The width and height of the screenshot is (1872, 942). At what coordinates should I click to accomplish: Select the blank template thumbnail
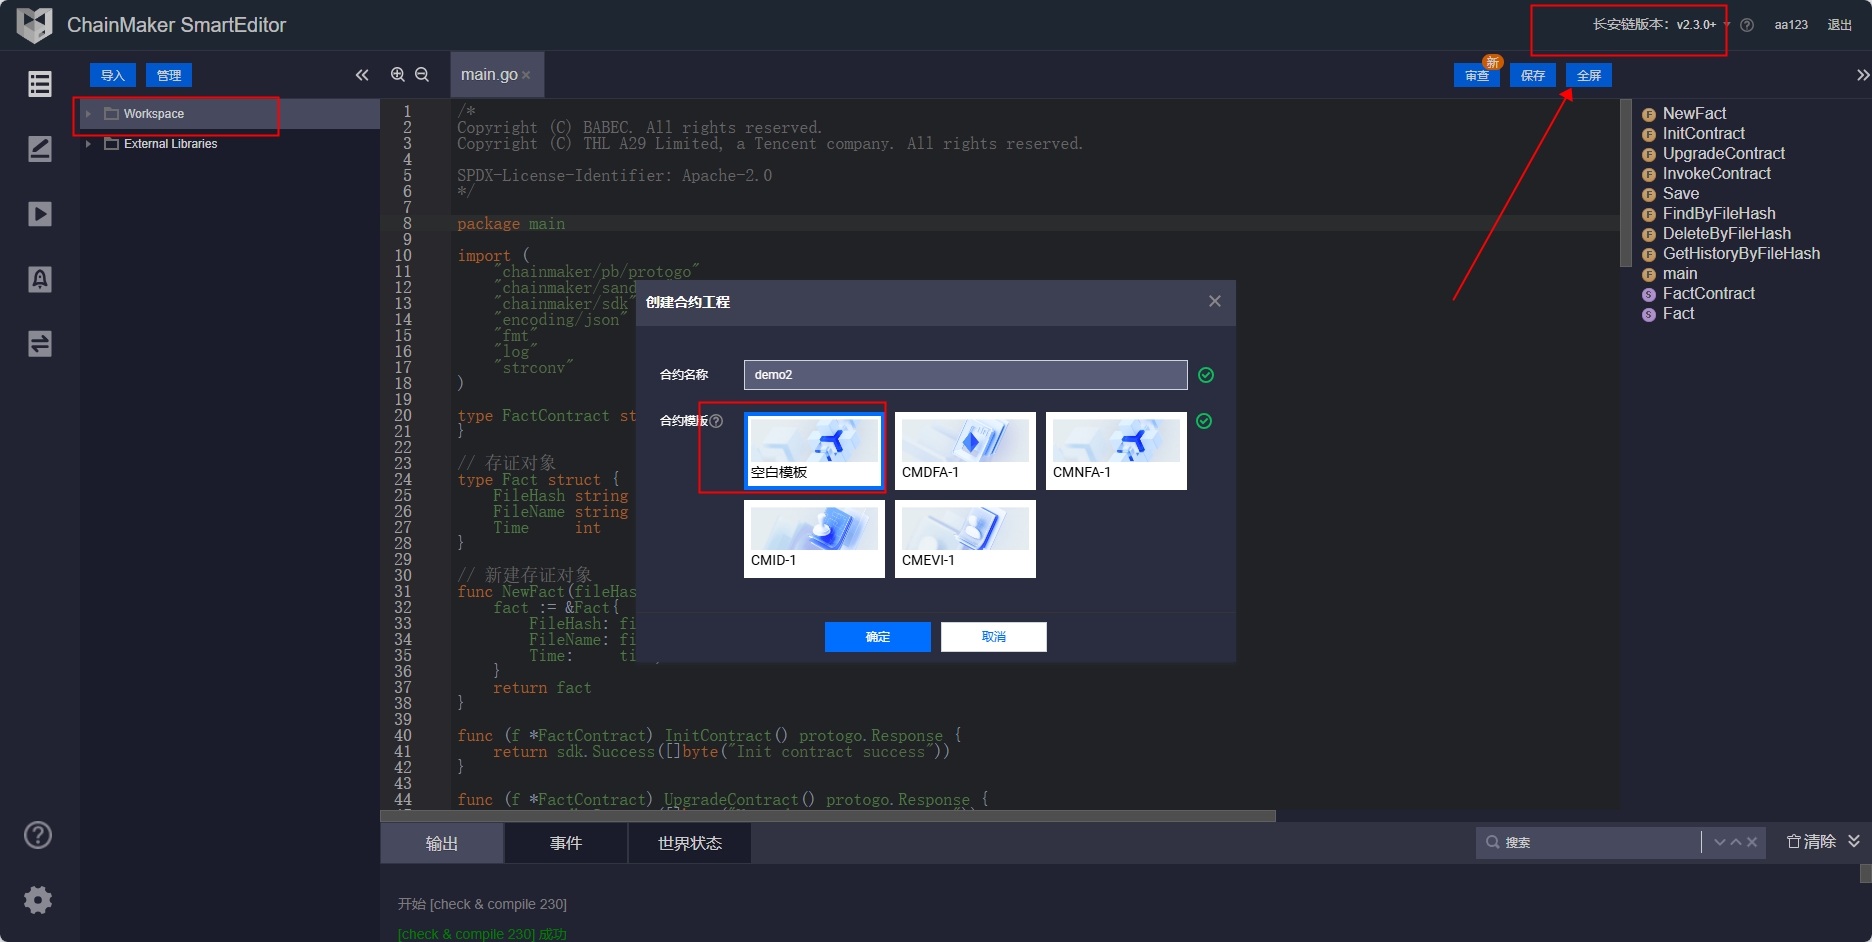click(x=814, y=451)
